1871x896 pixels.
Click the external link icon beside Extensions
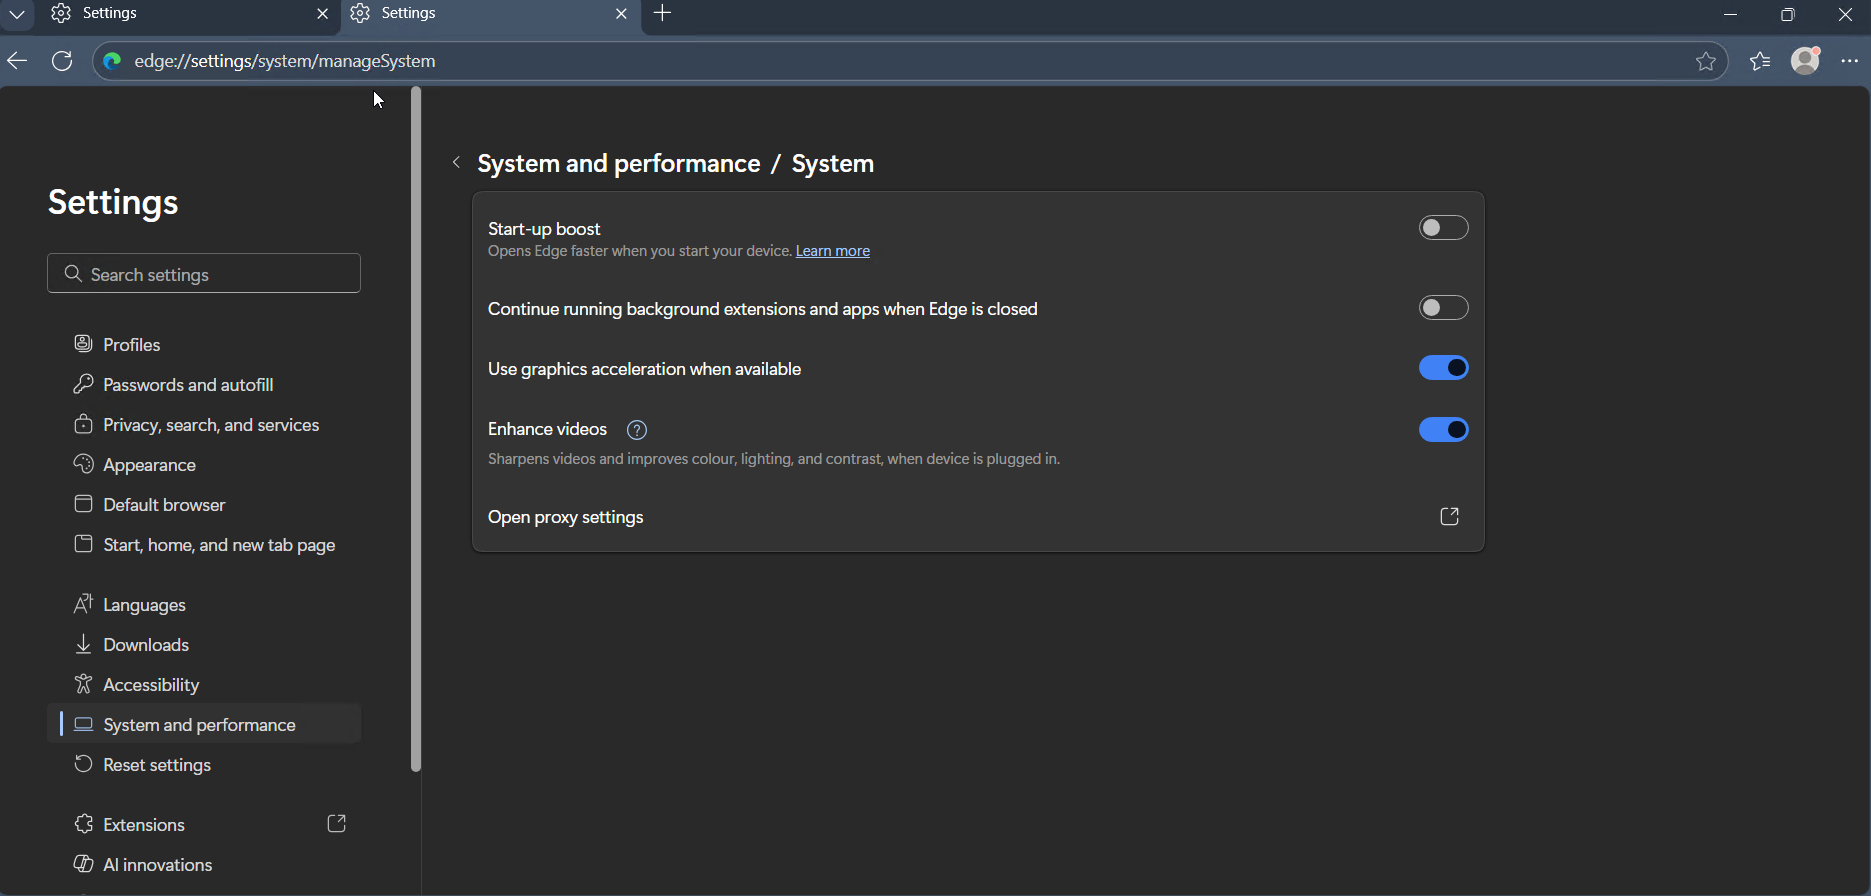(x=337, y=824)
